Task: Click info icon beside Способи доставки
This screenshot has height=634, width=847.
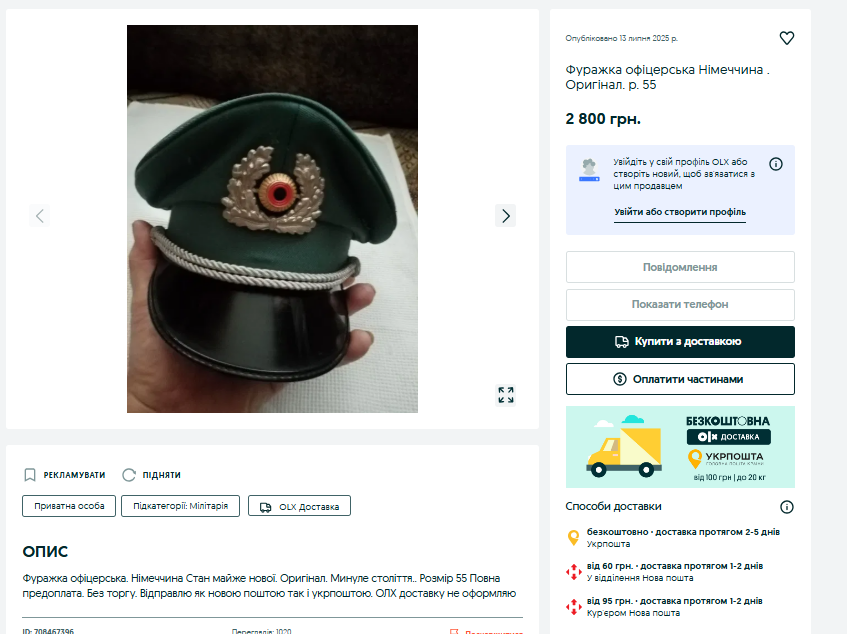Action: pos(786,507)
